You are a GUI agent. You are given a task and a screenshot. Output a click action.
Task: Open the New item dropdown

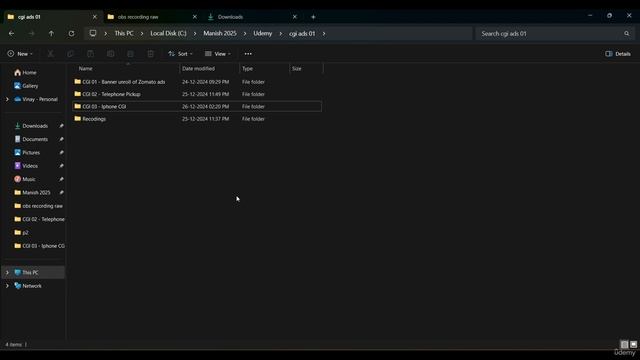coord(20,54)
